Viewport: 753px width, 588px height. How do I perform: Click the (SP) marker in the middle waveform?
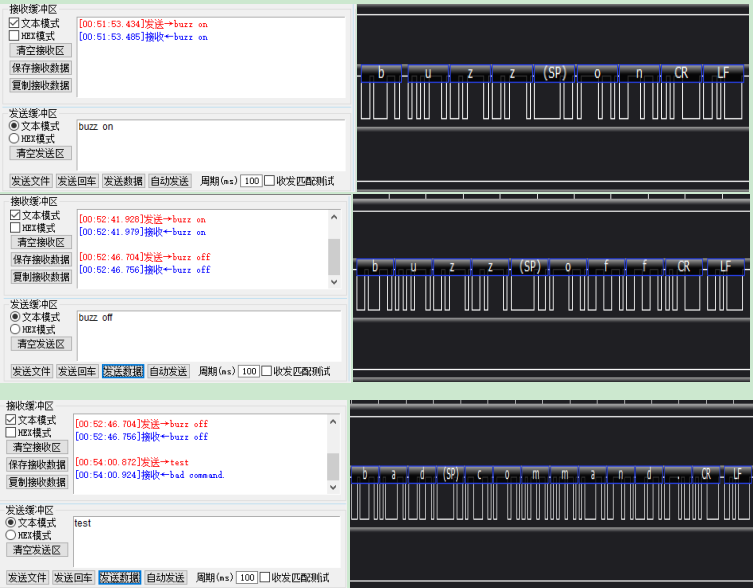[x=528, y=267]
